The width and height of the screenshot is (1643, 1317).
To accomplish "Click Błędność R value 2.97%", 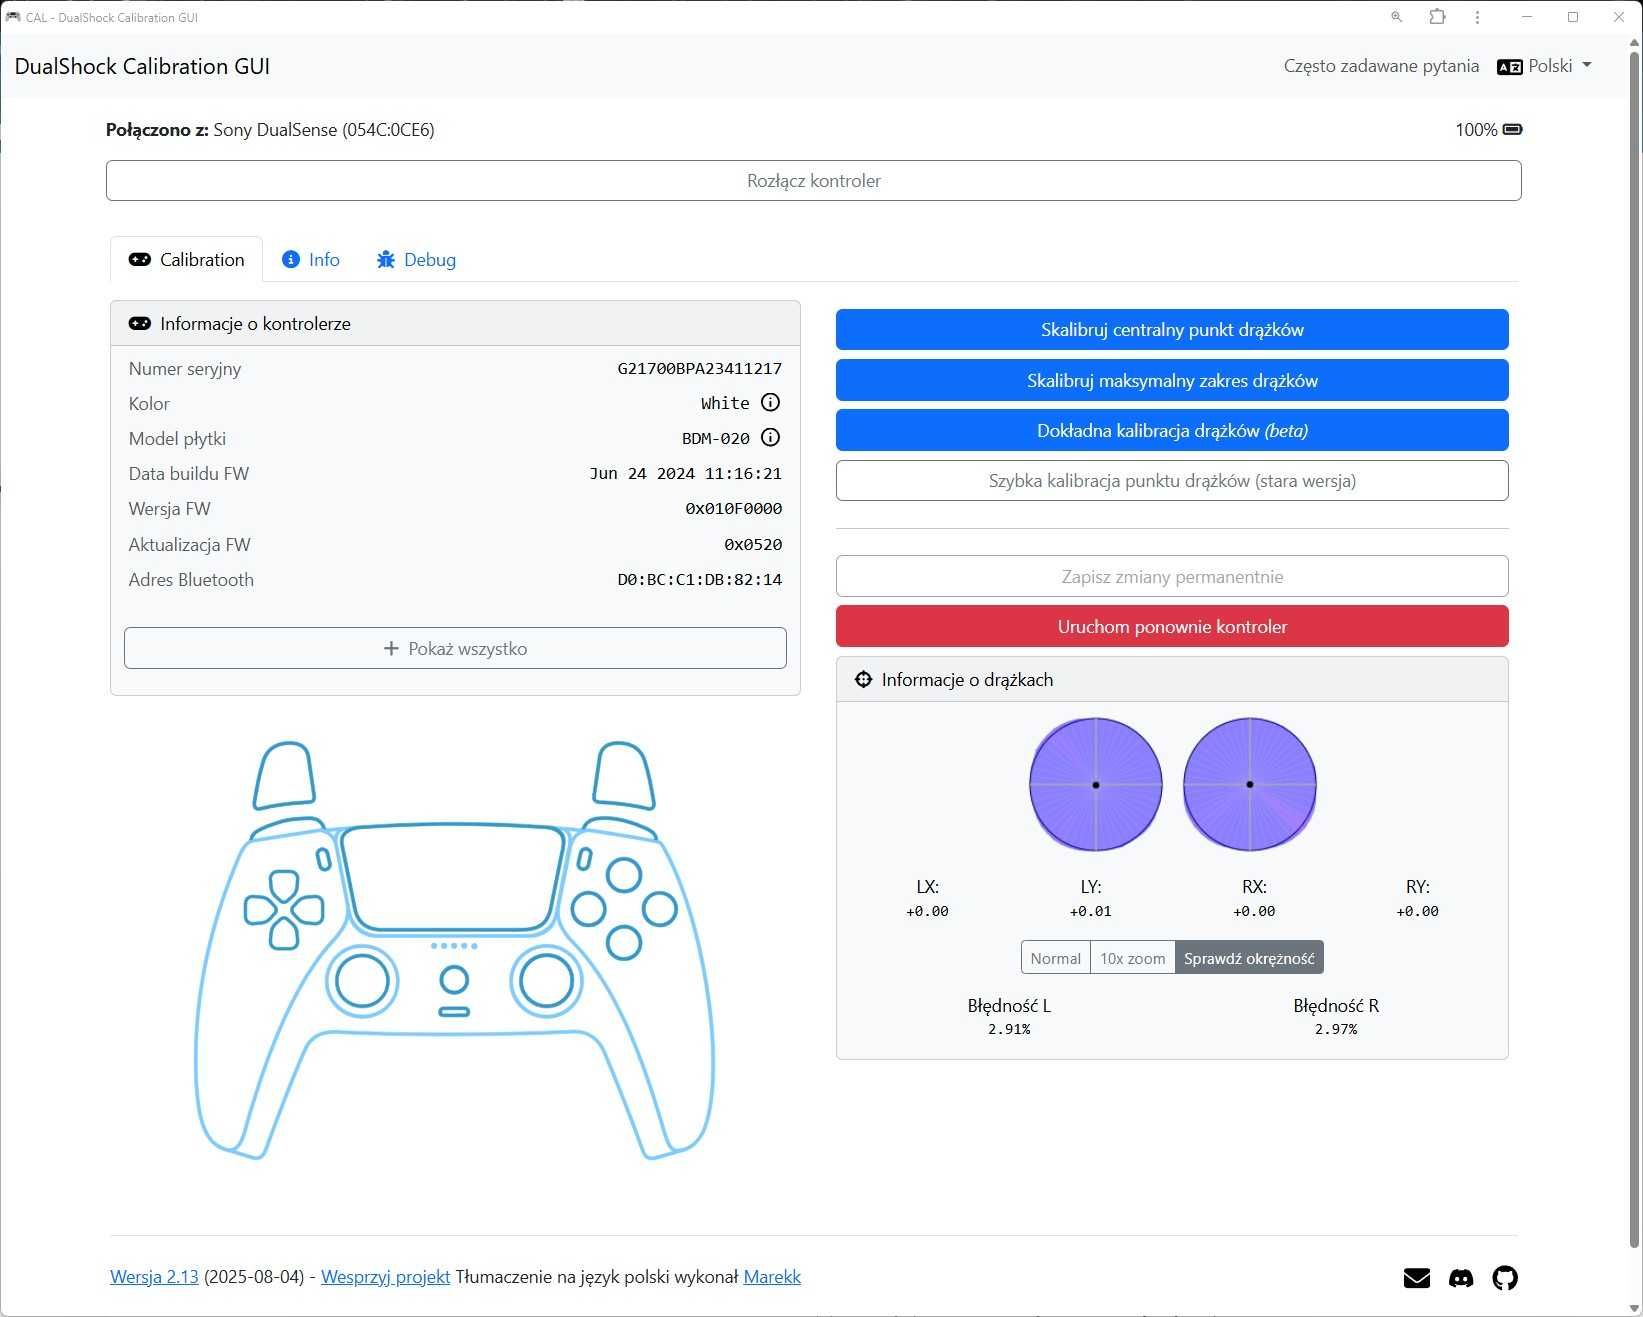I will coord(1336,1029).
